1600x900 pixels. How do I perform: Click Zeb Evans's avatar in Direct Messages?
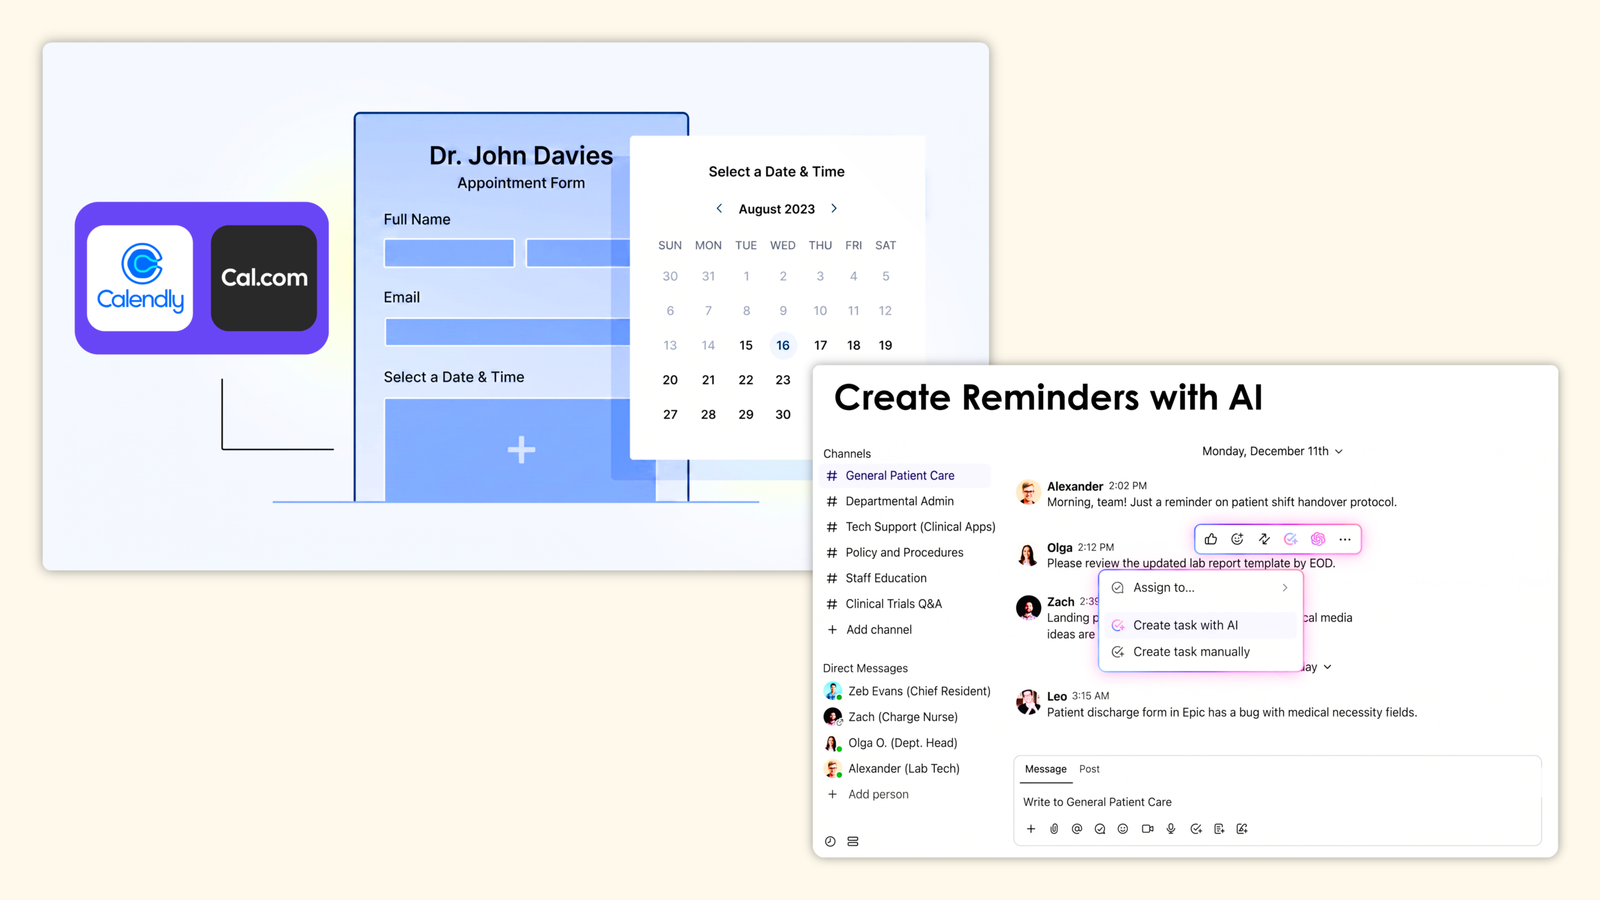point(833,691)
